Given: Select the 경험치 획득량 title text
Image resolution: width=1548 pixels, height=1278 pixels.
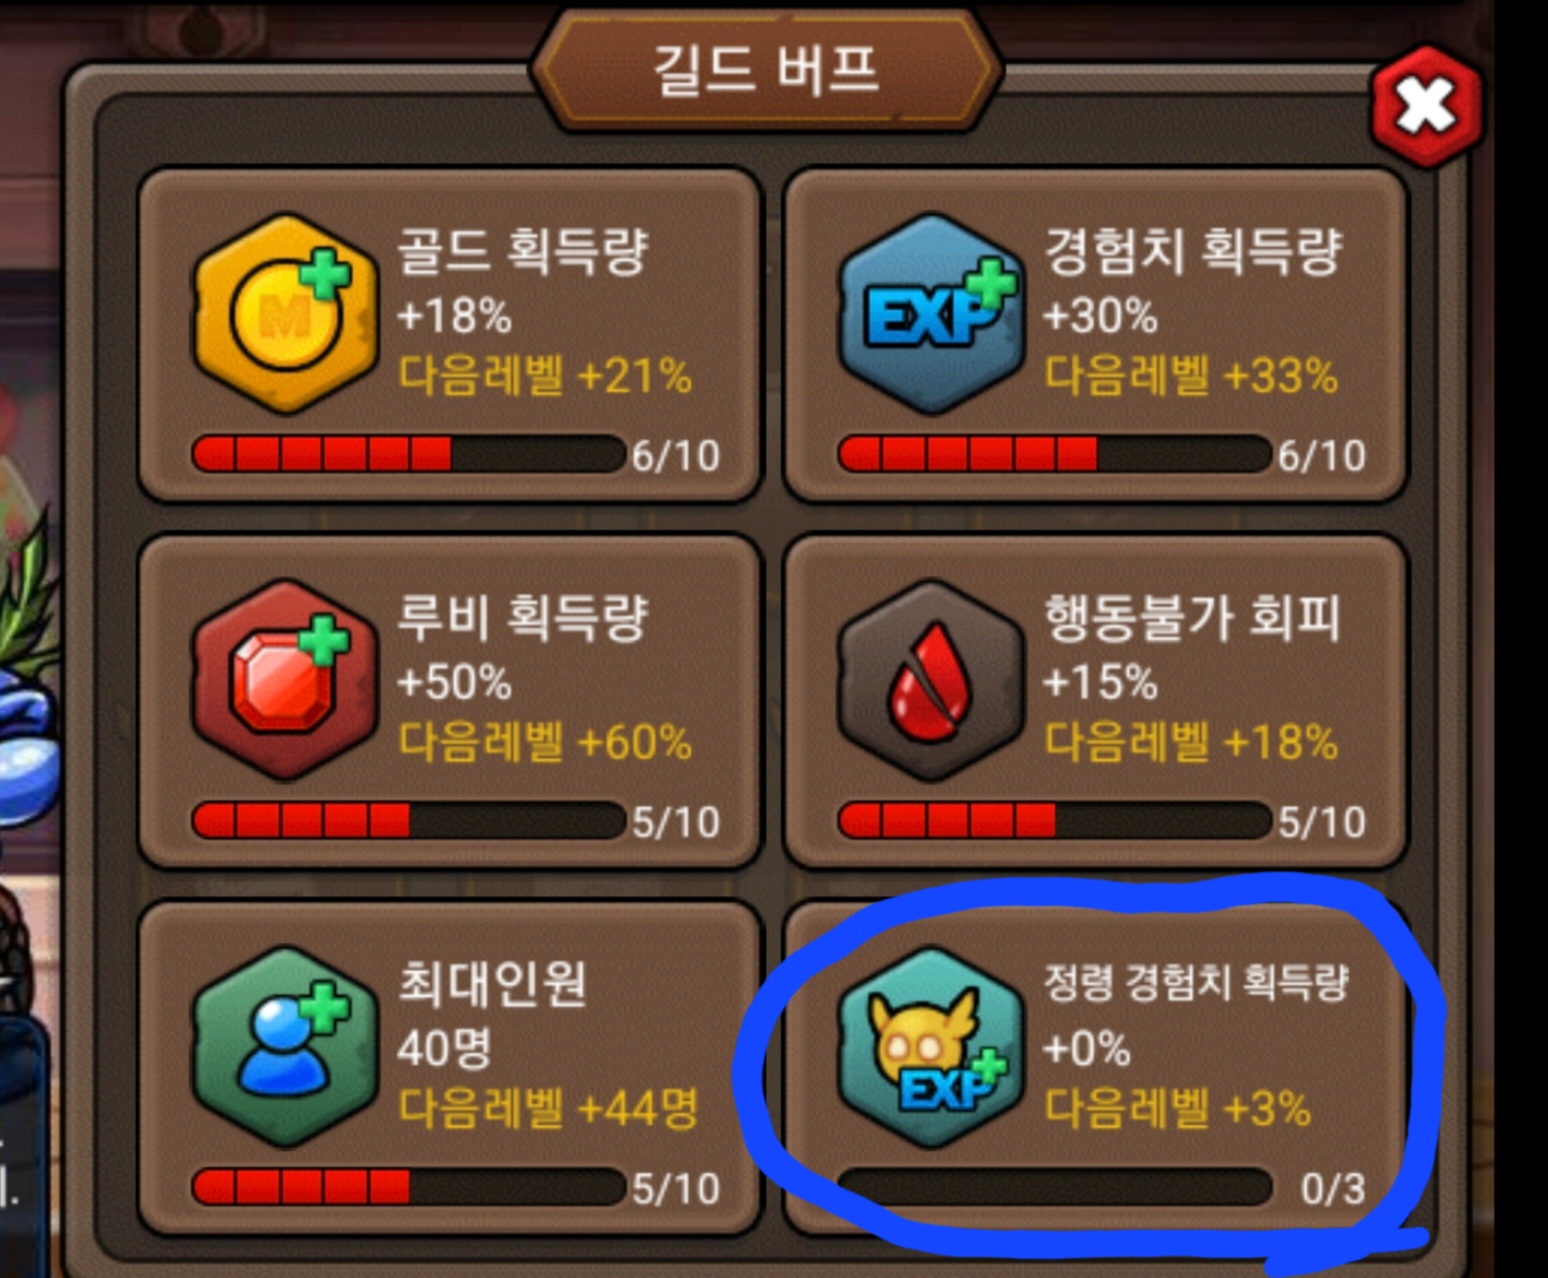Looking at the screenshot, I should tap(1193, 251).
